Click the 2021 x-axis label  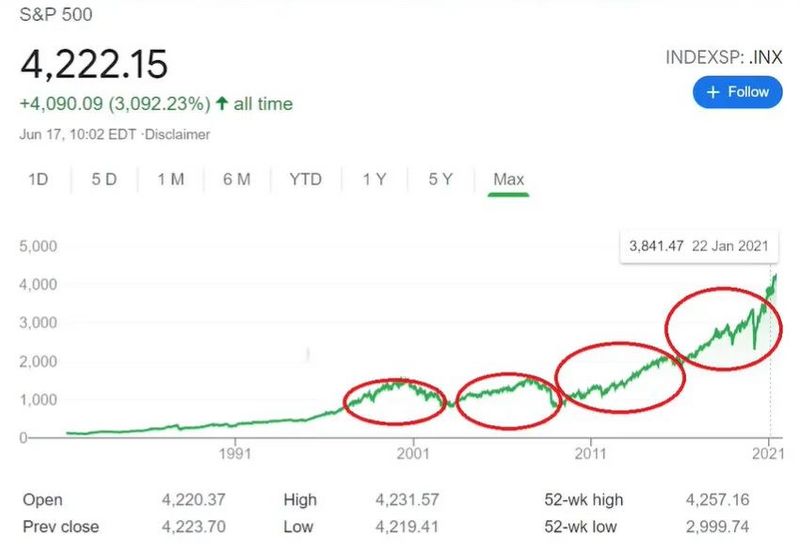click(768, 453)
